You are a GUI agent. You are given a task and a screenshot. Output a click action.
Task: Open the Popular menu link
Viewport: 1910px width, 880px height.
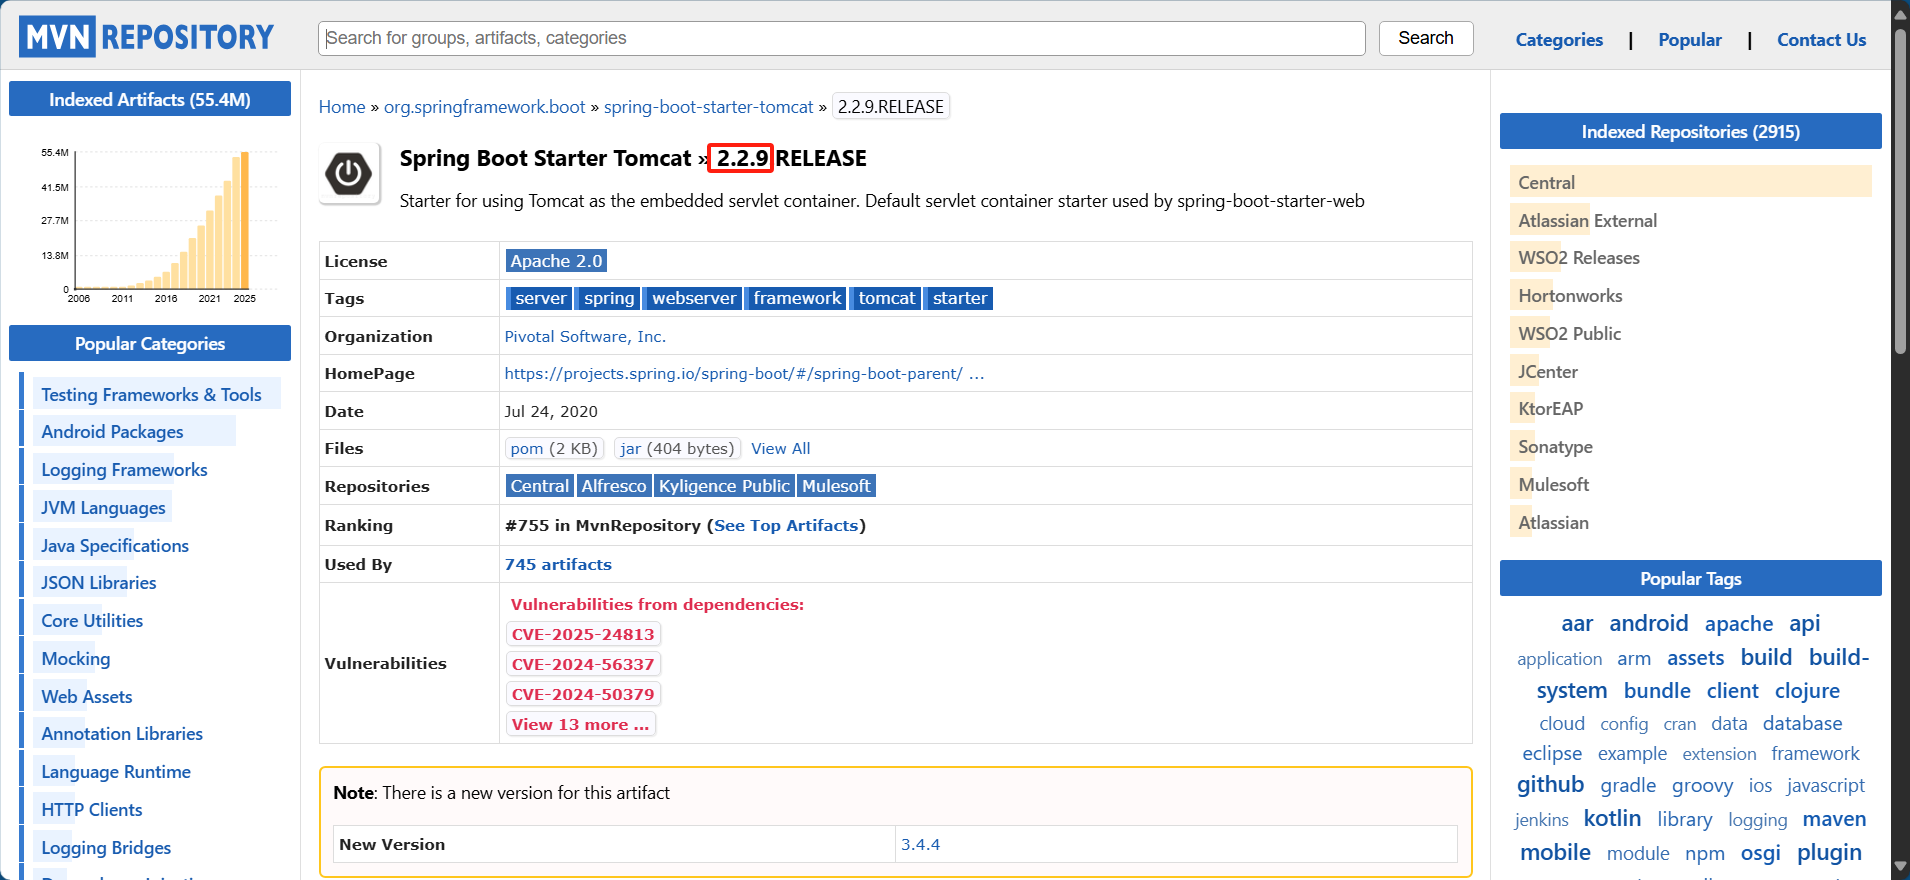click(1689, 40)
